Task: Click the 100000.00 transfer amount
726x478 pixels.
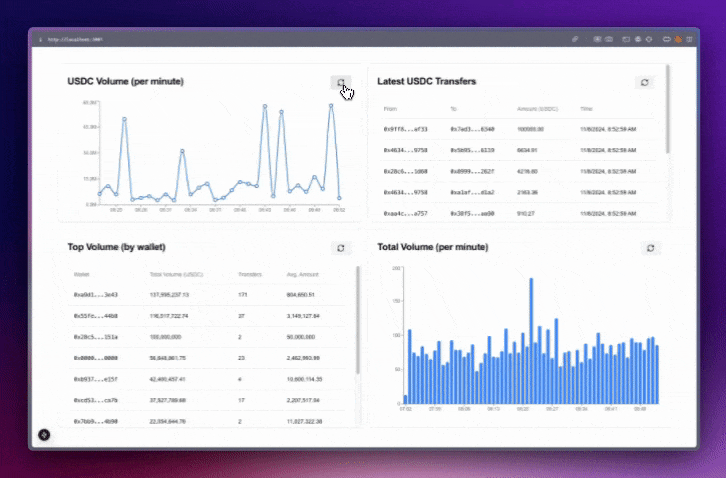Action: click(530, 129)
